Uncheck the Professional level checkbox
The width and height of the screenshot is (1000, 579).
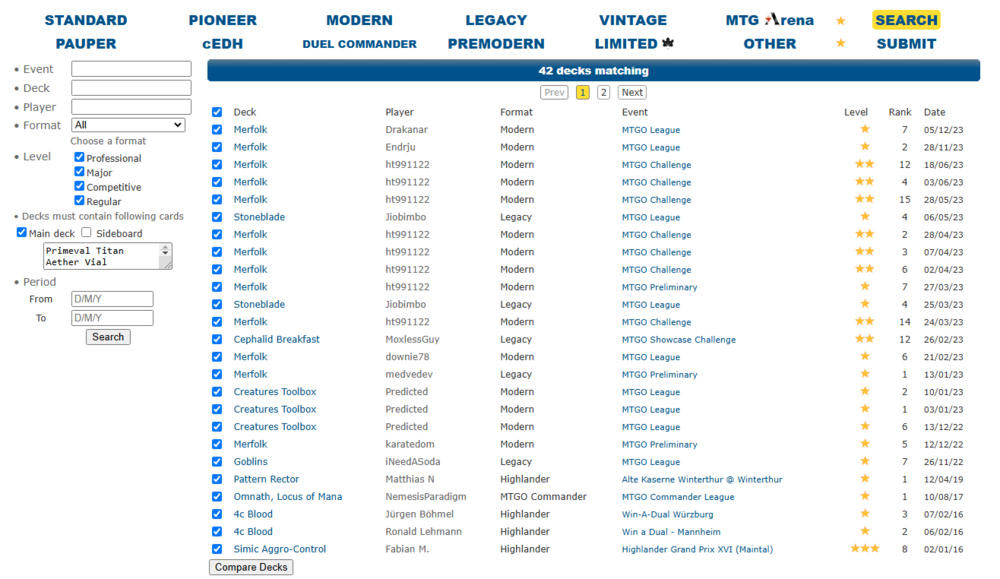tap(80, 158)
